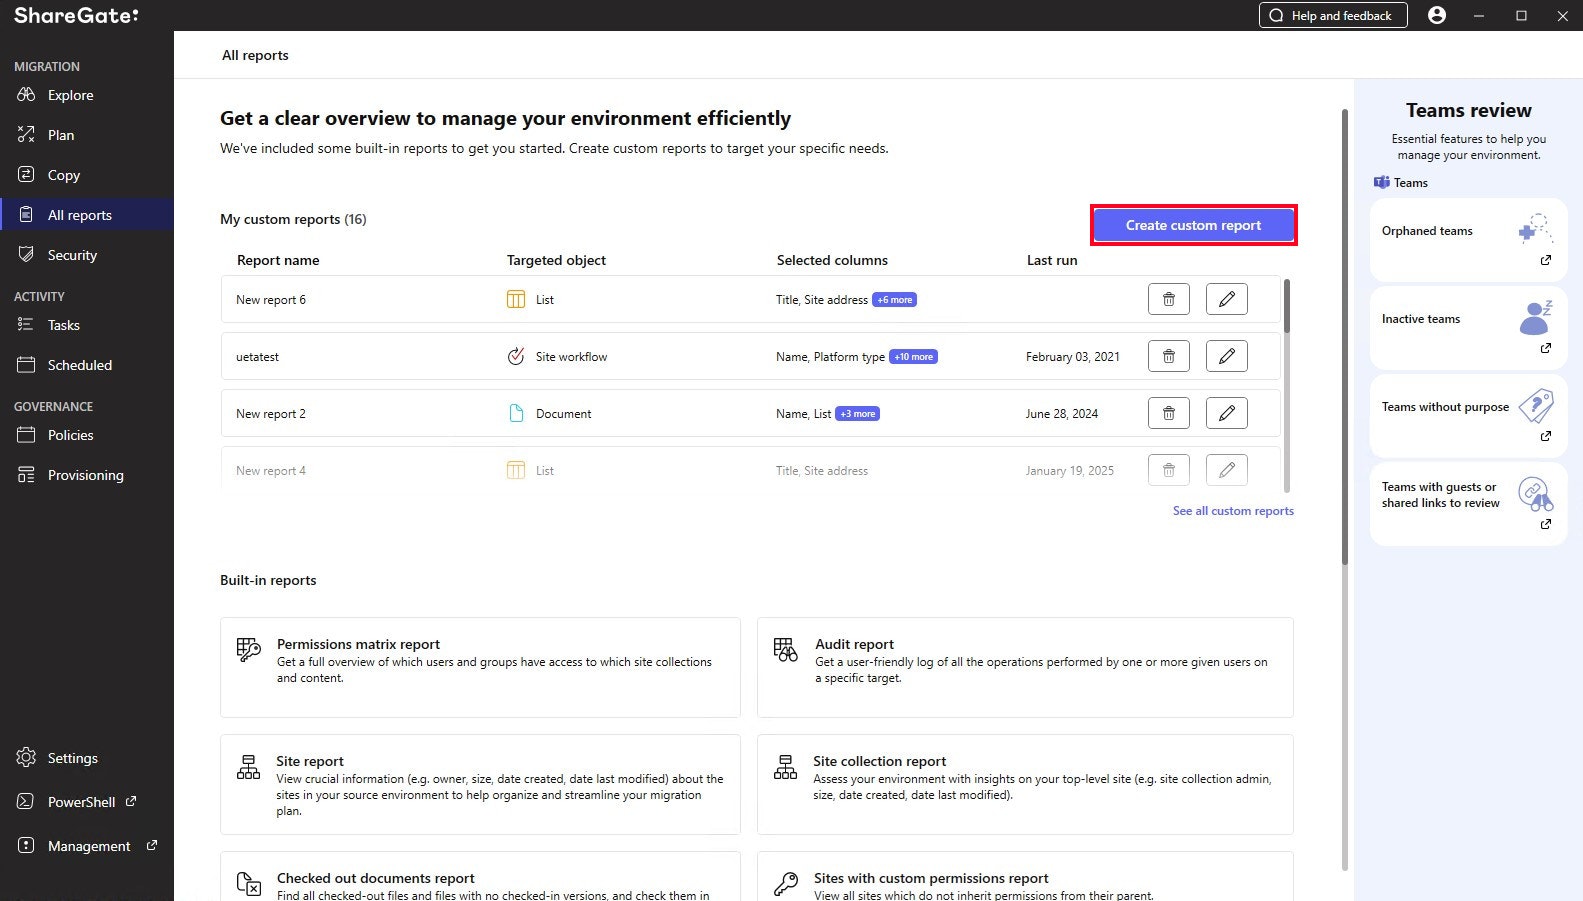Screen dimensions: 1583x901
Task: Open the Site report card
Action: (480, 784)
